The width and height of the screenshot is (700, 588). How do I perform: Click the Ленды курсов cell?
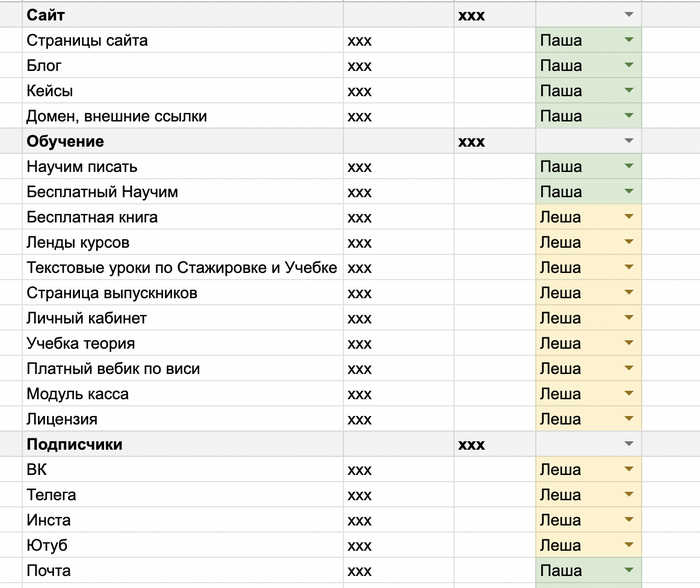(x=180, y=242)
